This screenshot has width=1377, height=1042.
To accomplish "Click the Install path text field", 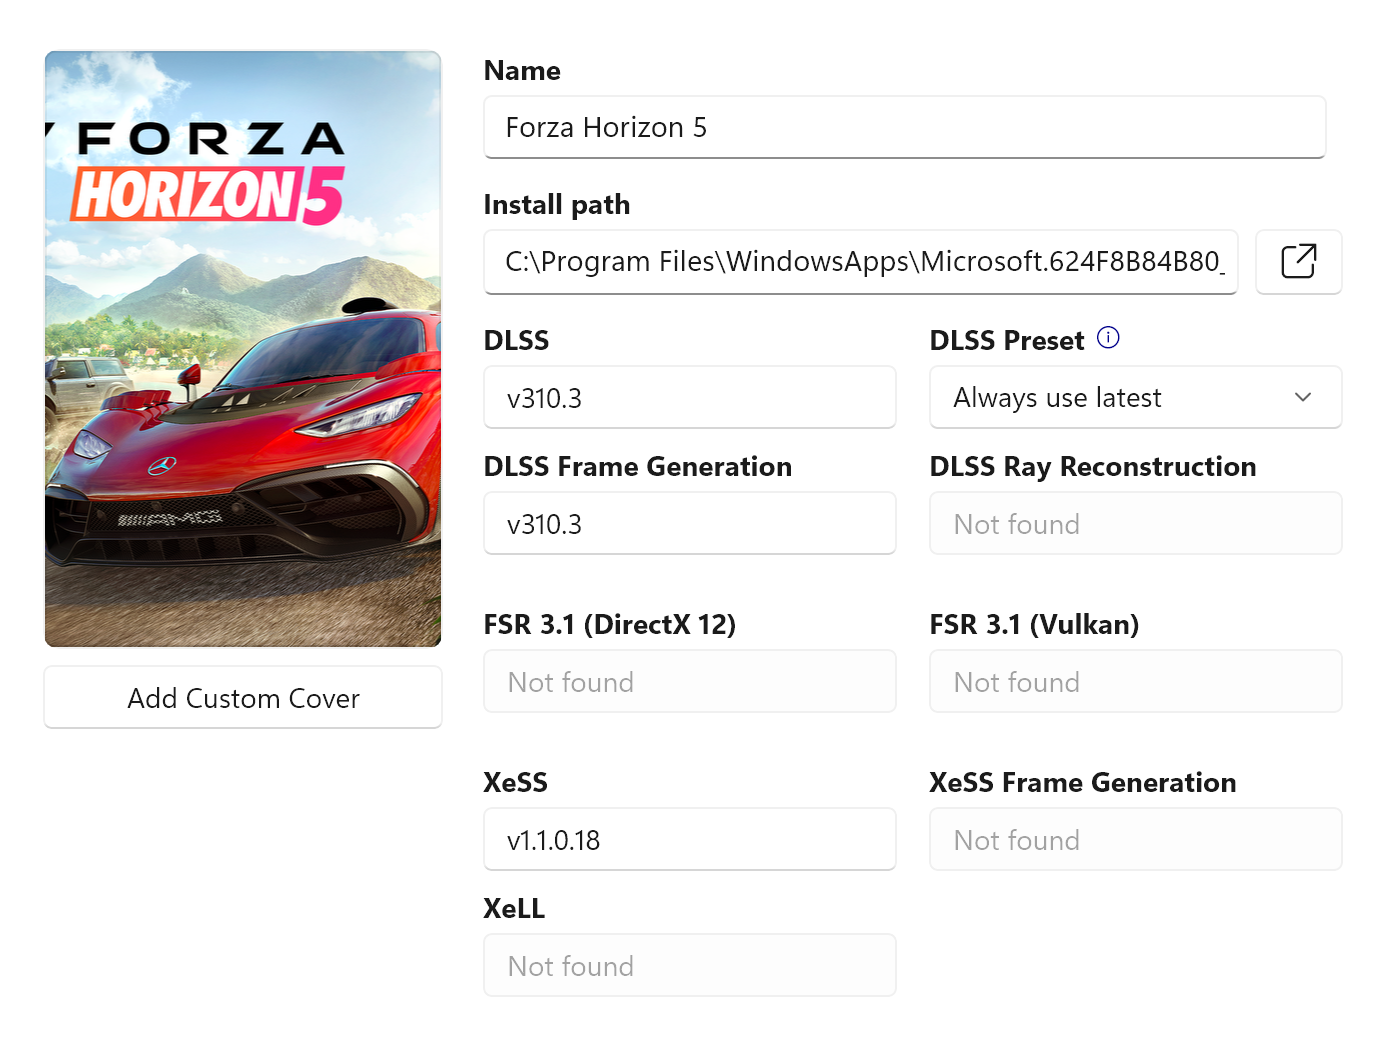I will click(860, 262).
